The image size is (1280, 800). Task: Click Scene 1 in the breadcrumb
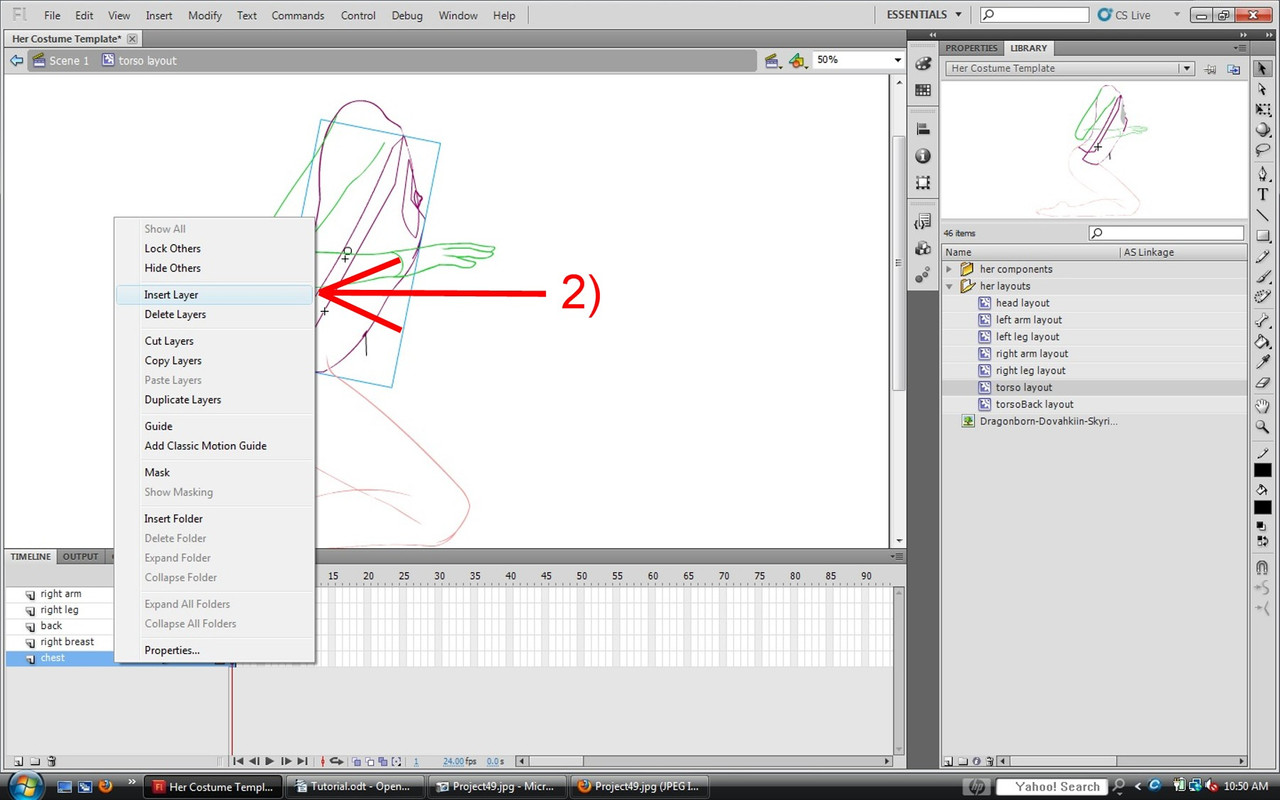tap(69, 61)
